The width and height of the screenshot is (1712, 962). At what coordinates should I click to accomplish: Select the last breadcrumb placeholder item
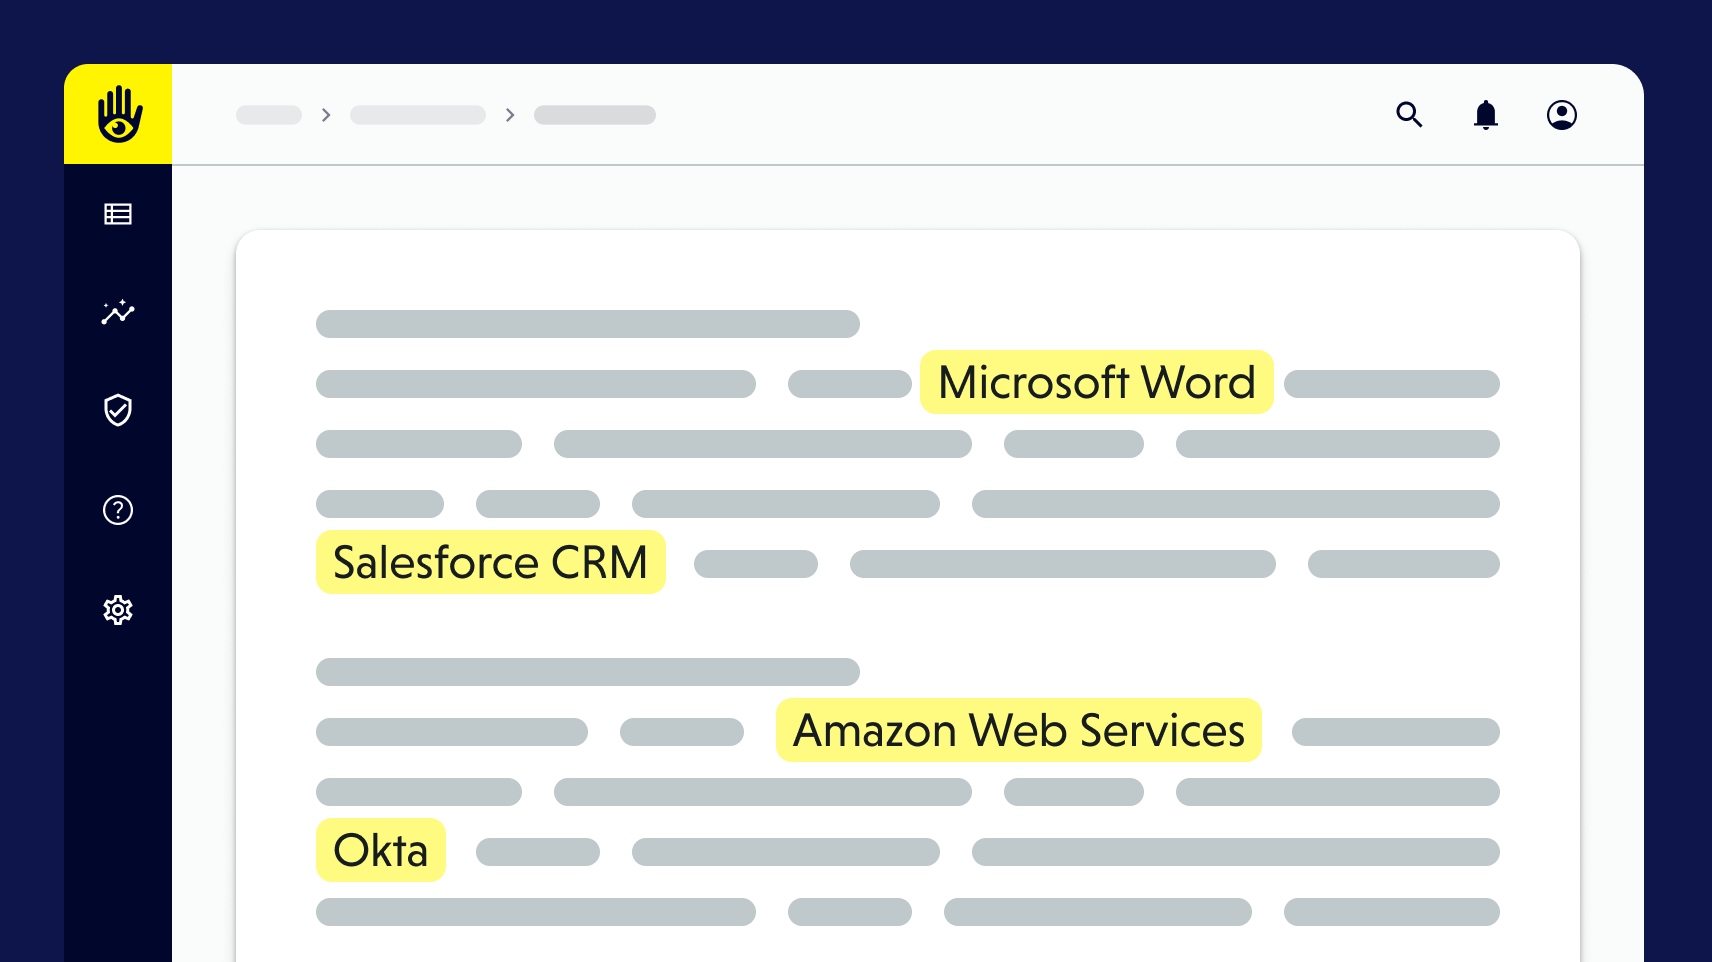click(595, 115)
